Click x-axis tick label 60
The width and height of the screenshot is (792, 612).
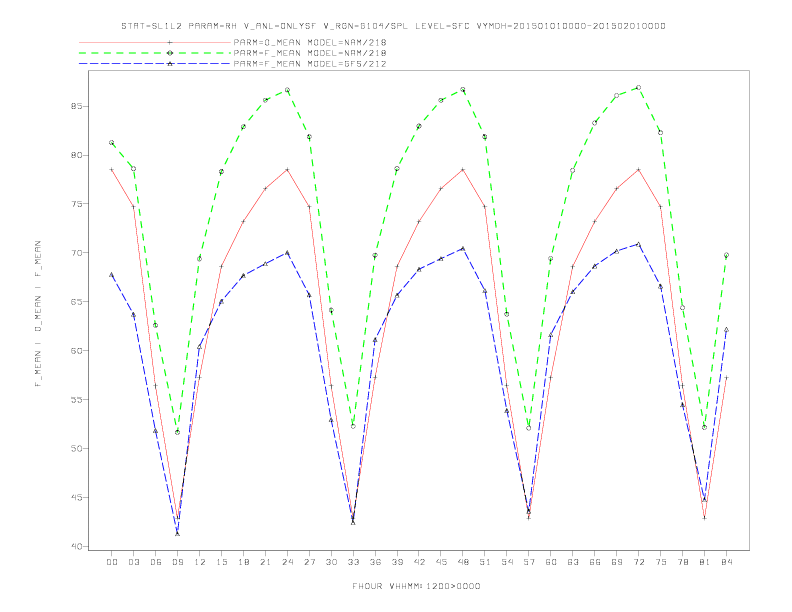click(551, 562)
